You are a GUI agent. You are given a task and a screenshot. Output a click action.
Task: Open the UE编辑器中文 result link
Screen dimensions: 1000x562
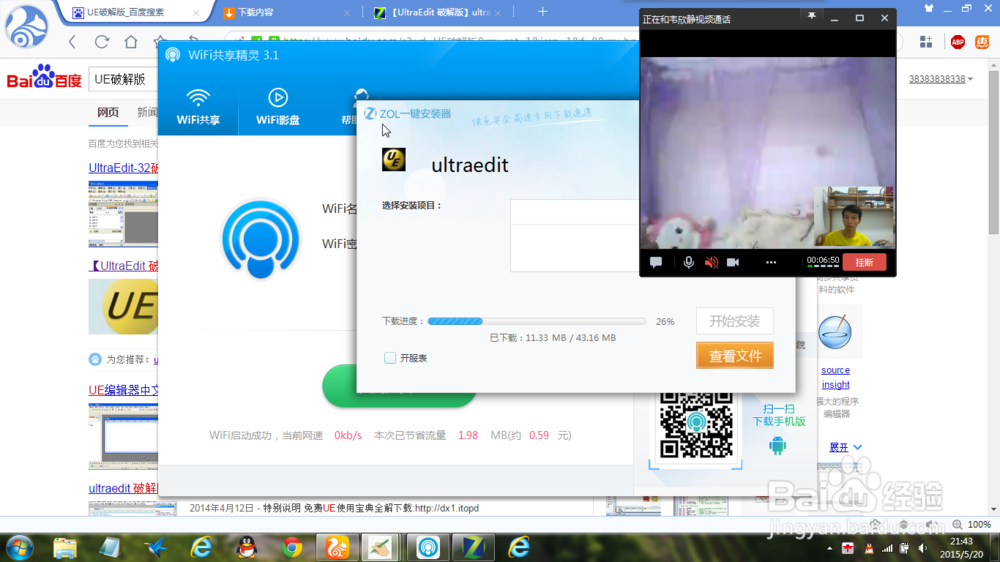tap(123, 390)
